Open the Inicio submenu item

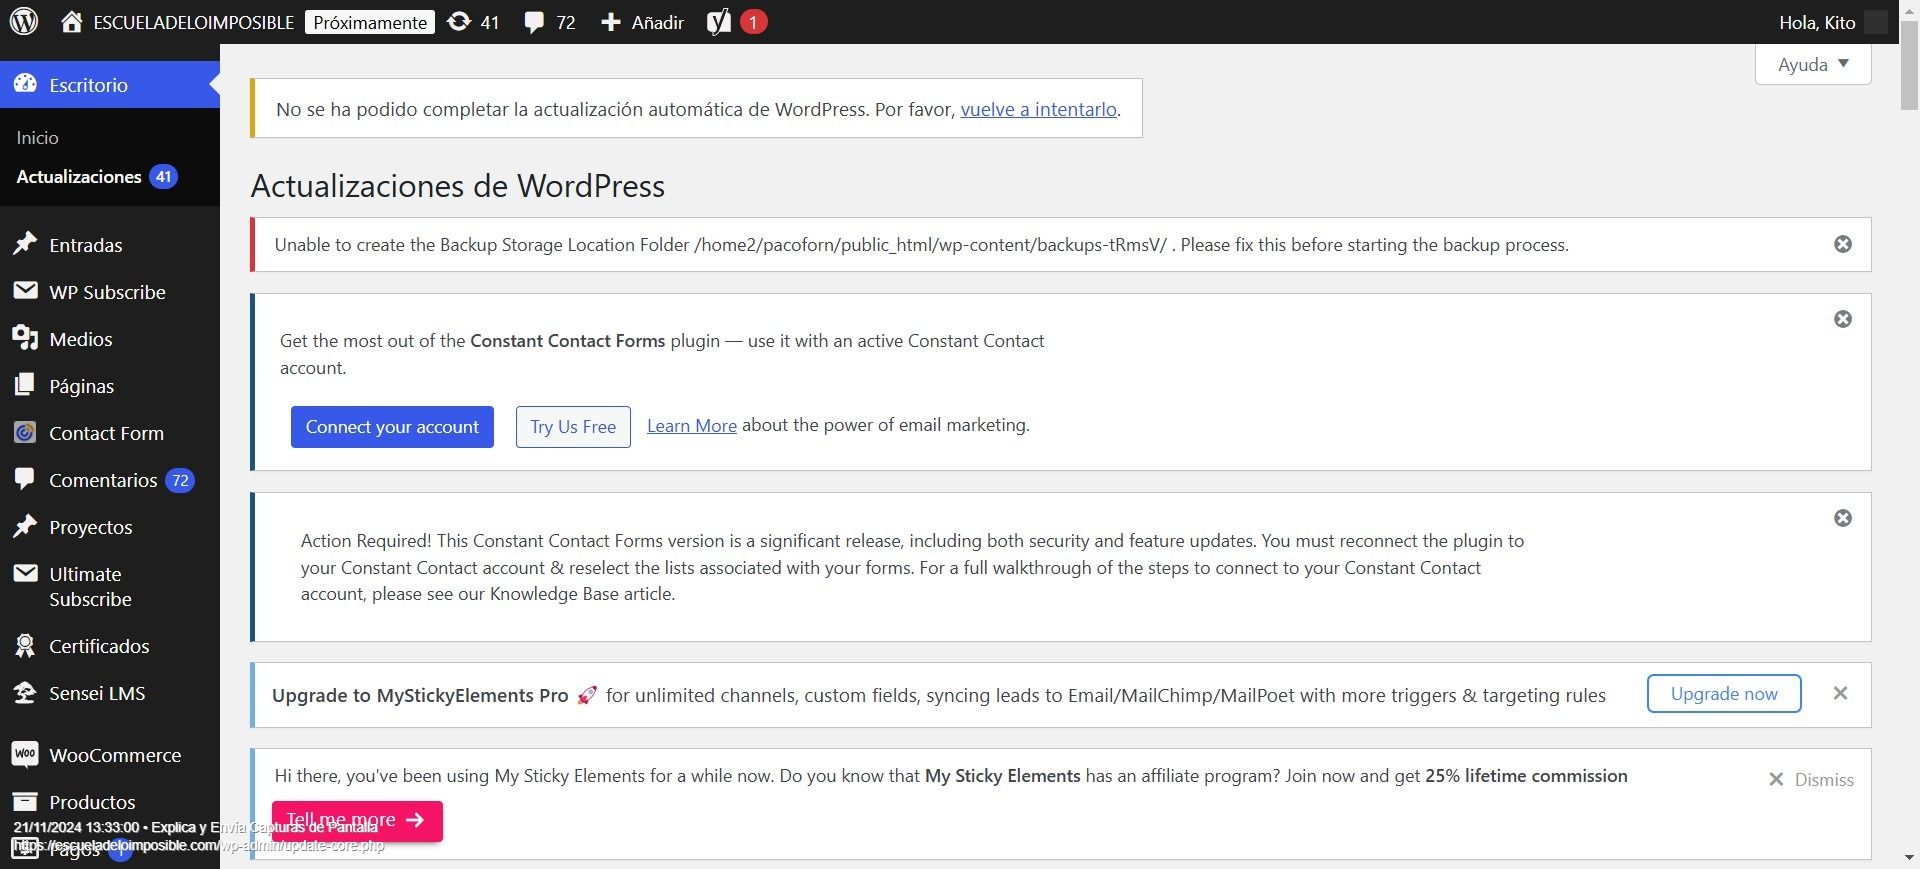coord(37,137)
